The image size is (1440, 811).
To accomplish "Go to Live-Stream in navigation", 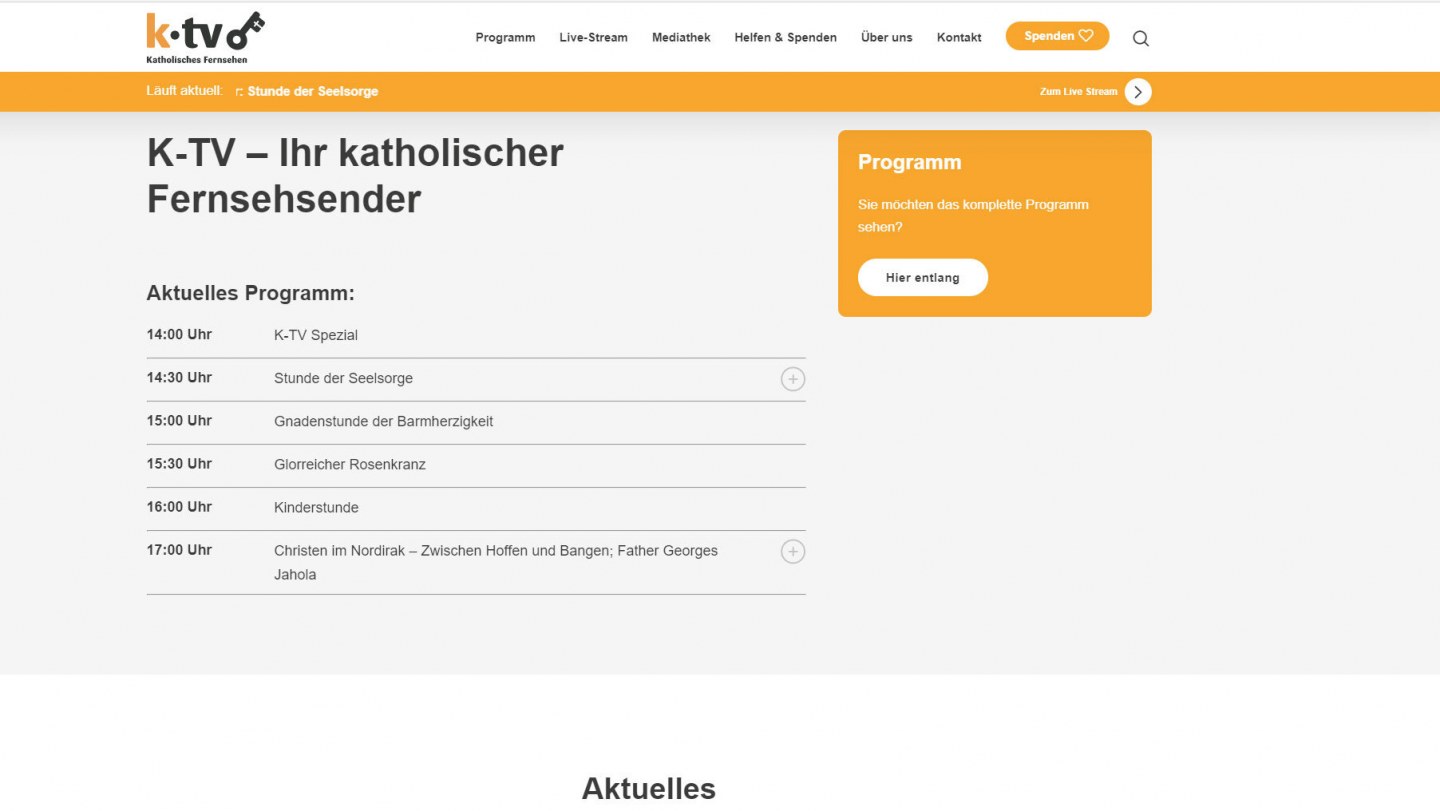I will pyautogui.click(x=593, y=38).
